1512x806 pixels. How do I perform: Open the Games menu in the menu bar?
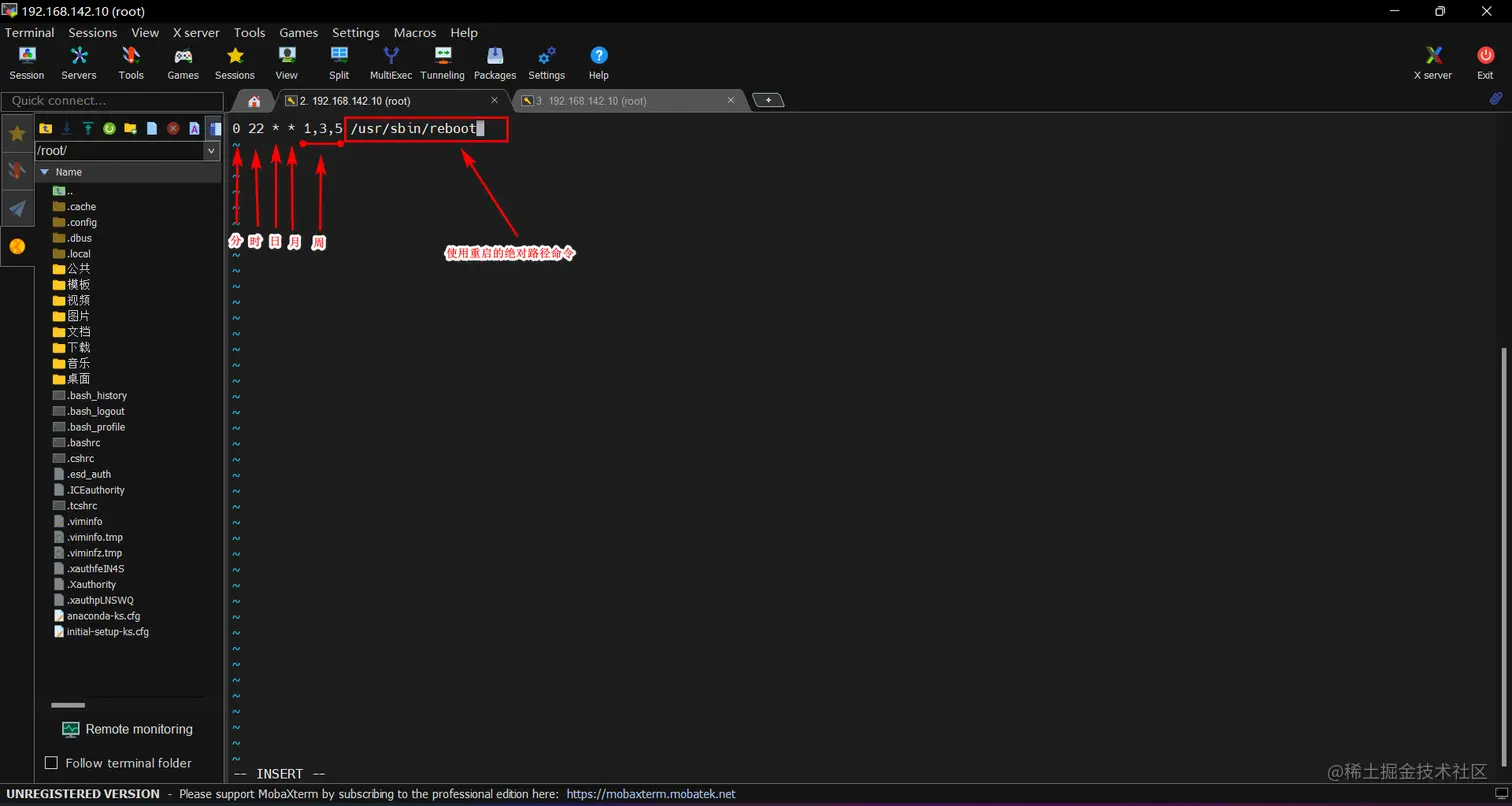click(299, 32)
